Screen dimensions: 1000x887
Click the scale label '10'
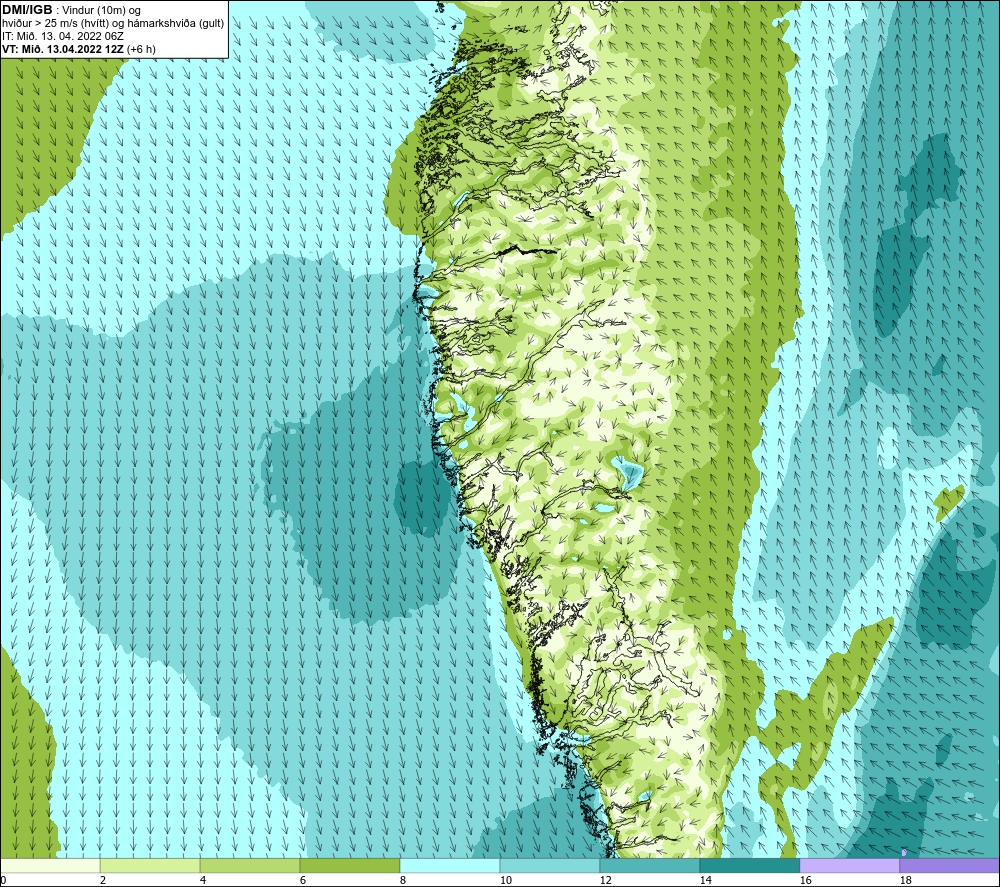(506, 881)
